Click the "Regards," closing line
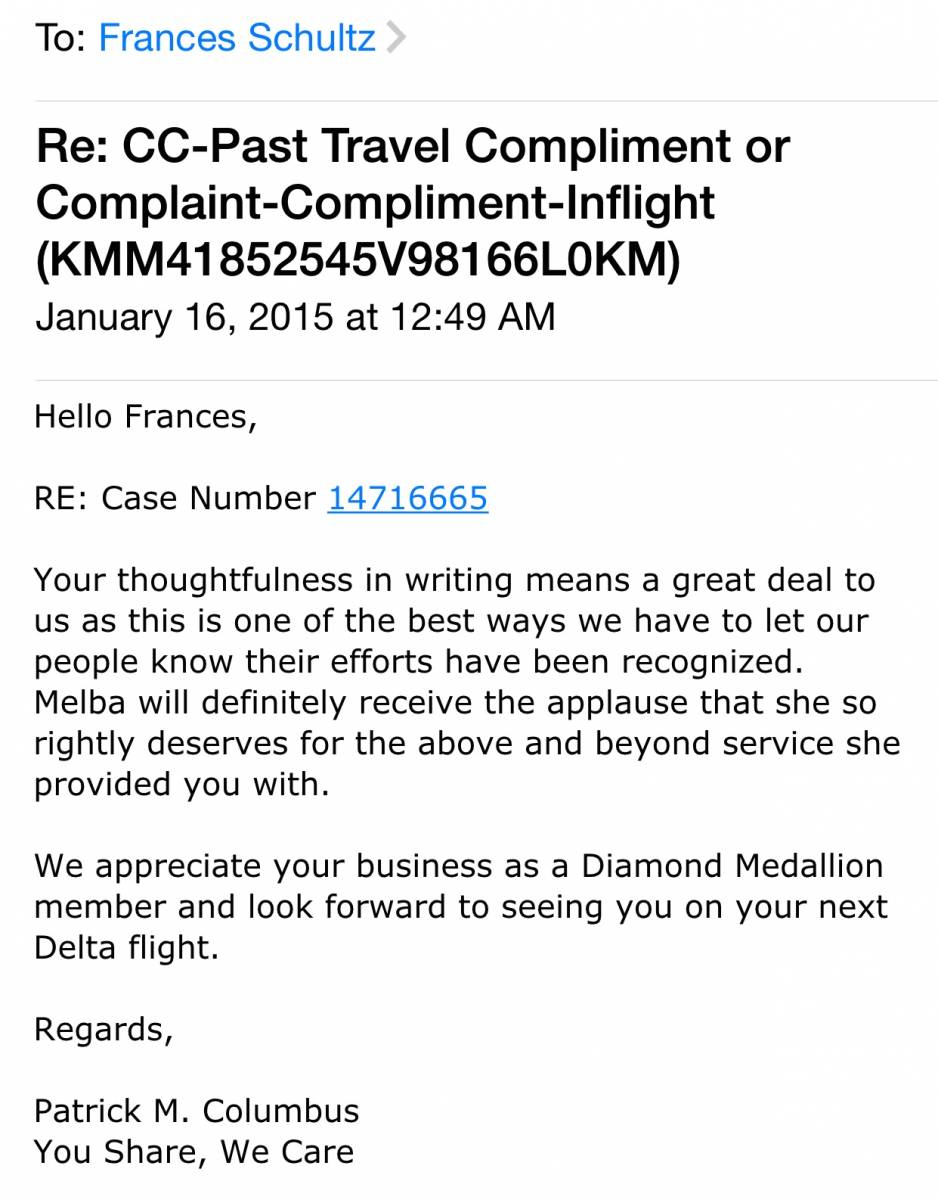 click(103, 1029)
